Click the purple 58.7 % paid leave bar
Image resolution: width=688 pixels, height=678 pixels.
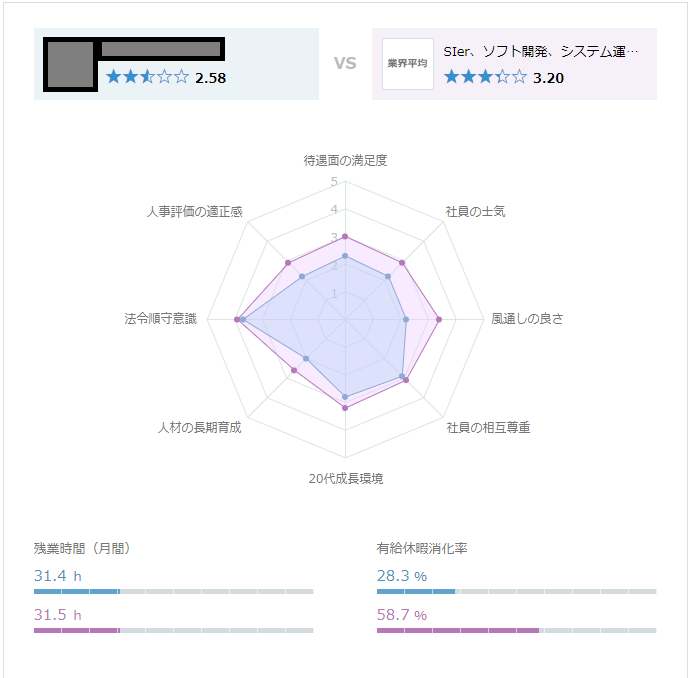click(x=458, y=630)
